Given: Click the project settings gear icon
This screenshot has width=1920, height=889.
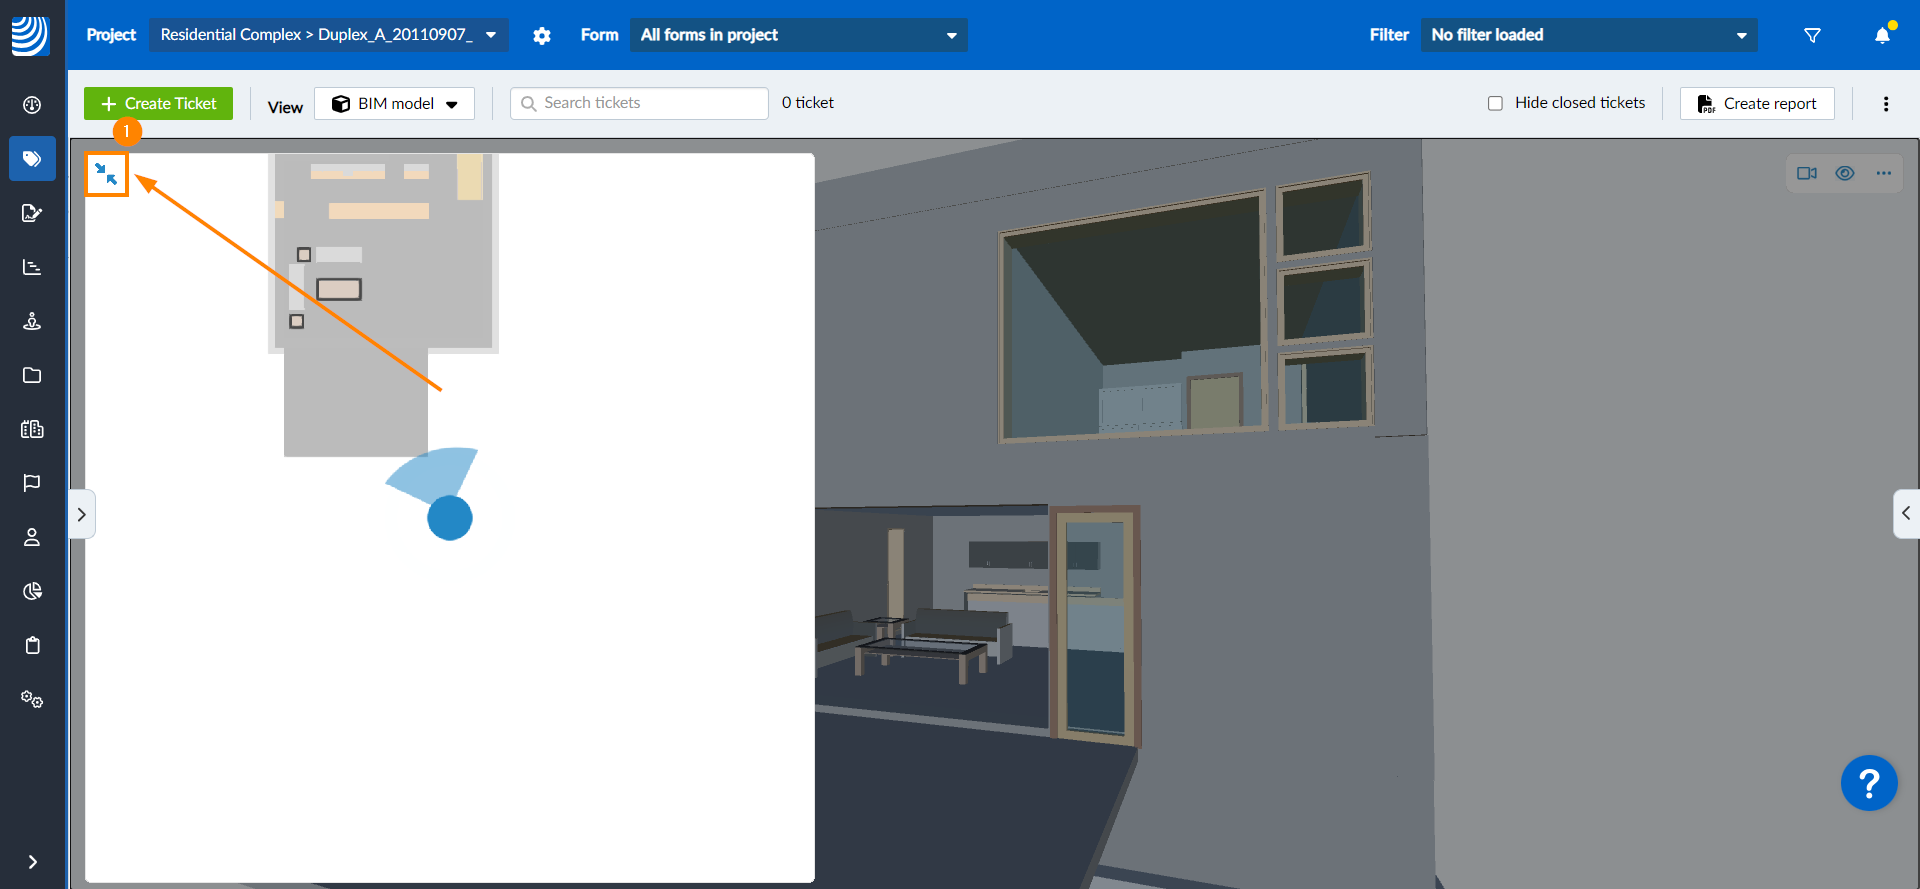Looking at the screenshot, I should coord(542,36).
